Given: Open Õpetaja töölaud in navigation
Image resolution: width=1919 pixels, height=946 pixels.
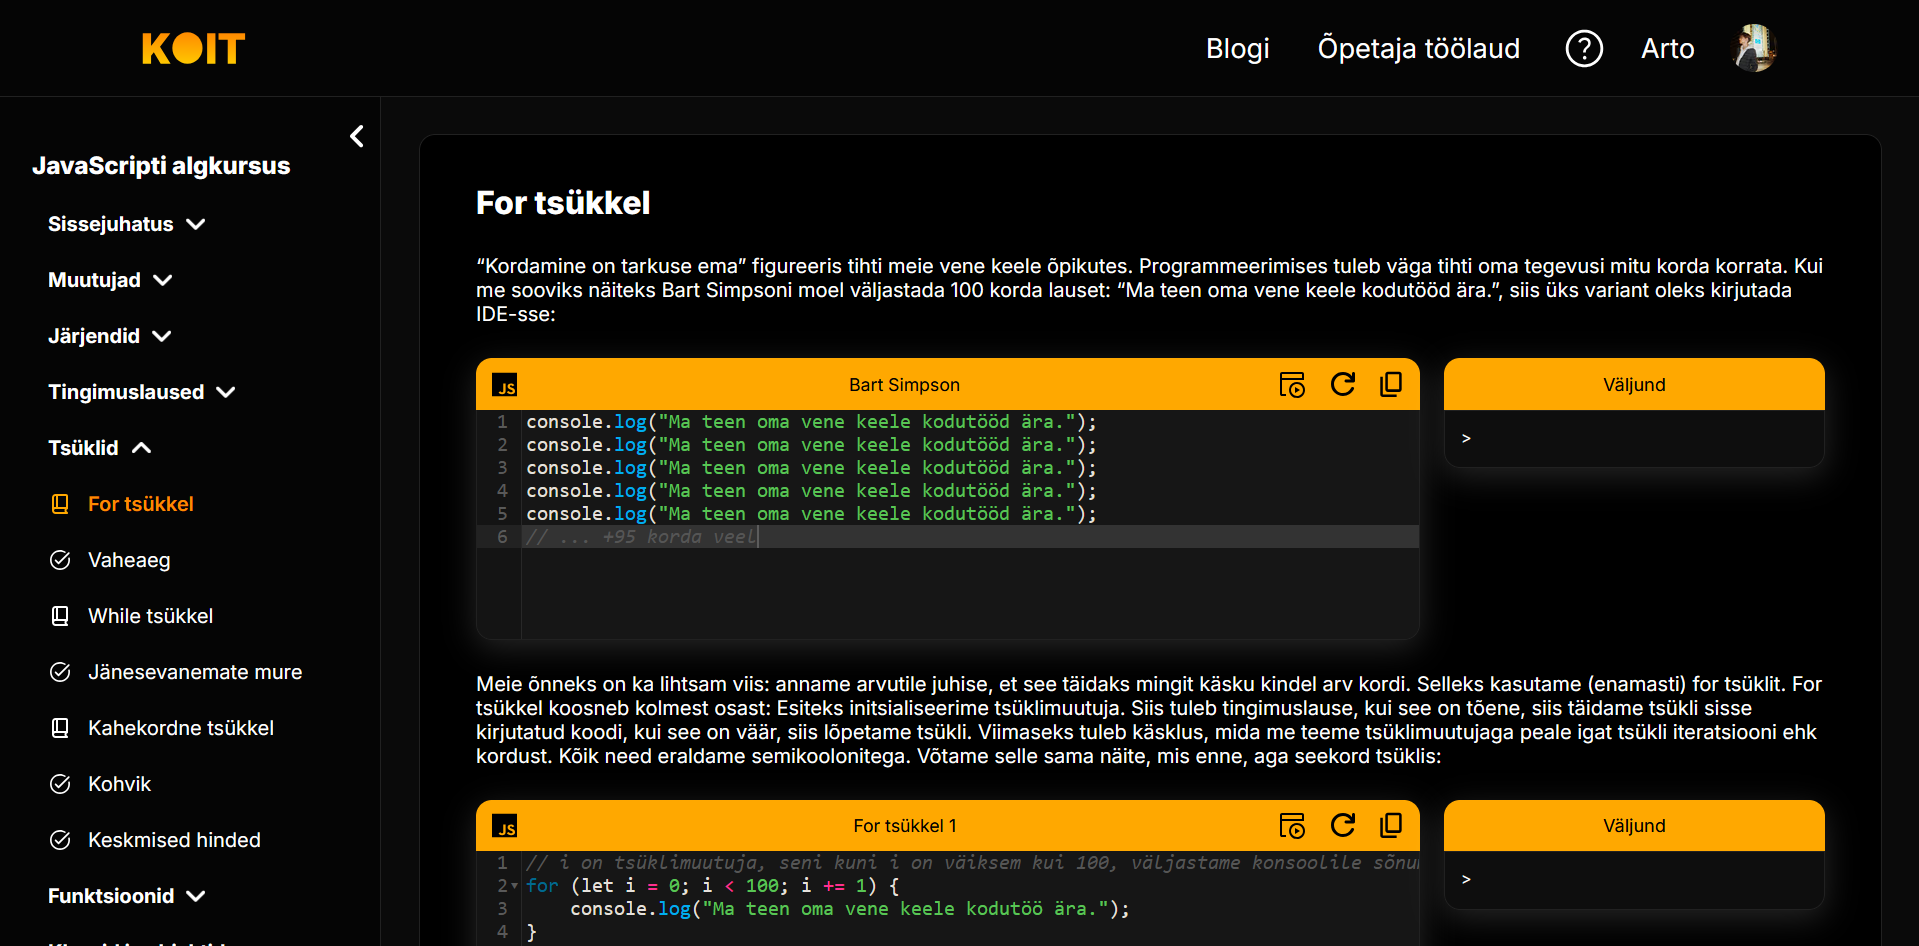Looking at the screenshot, I should click(1418, 49).
